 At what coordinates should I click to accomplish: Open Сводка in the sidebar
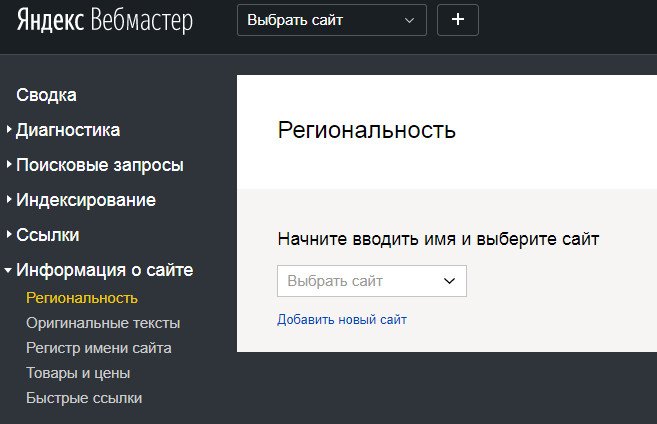pyautogui.click(x=47, y=95)
